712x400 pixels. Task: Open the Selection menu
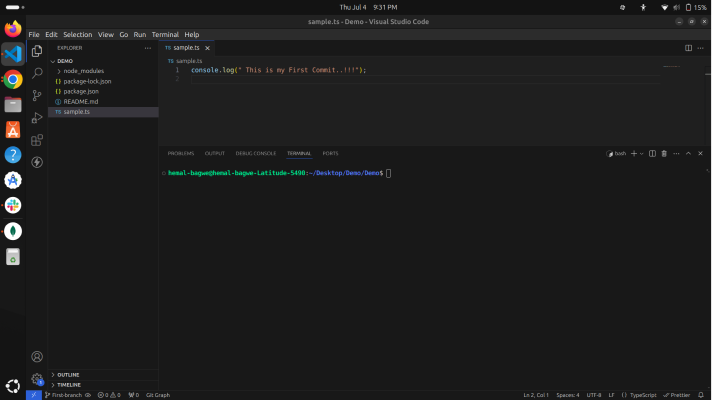tap(78, 35)
